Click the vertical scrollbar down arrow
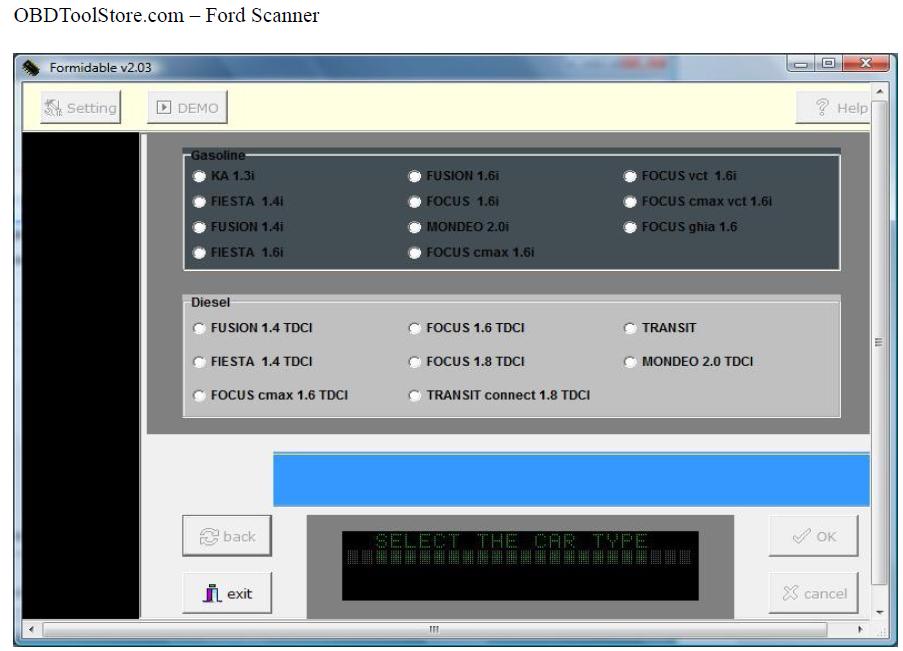 [879, 610]
